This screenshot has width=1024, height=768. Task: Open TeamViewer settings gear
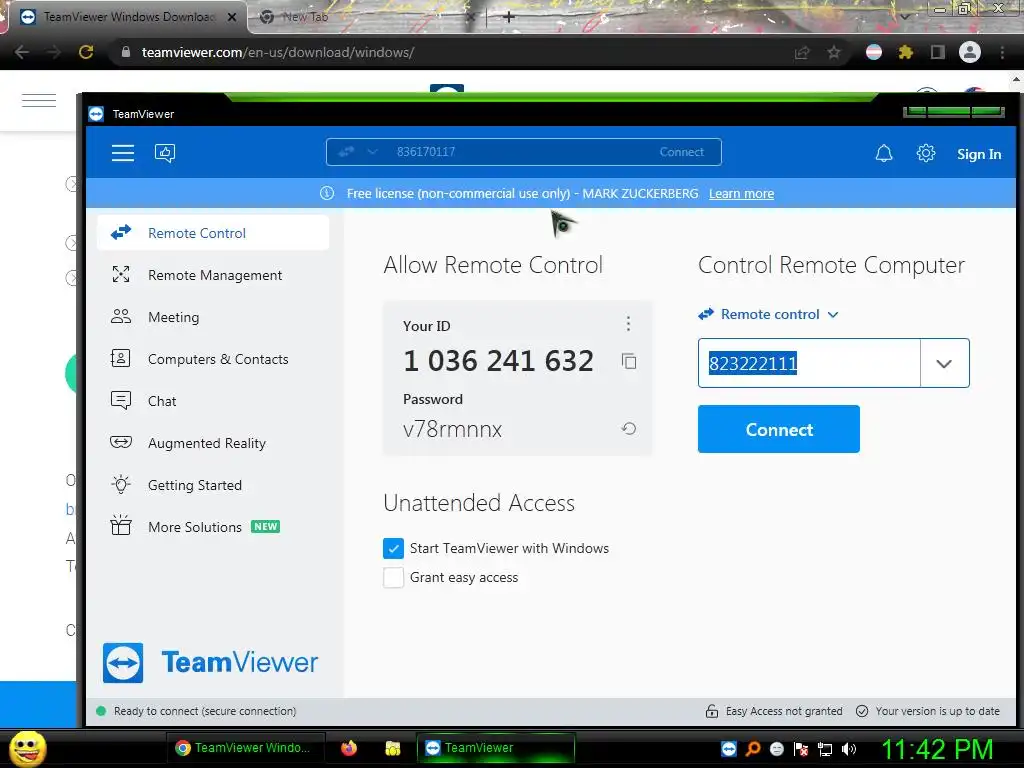click(925, 153)
